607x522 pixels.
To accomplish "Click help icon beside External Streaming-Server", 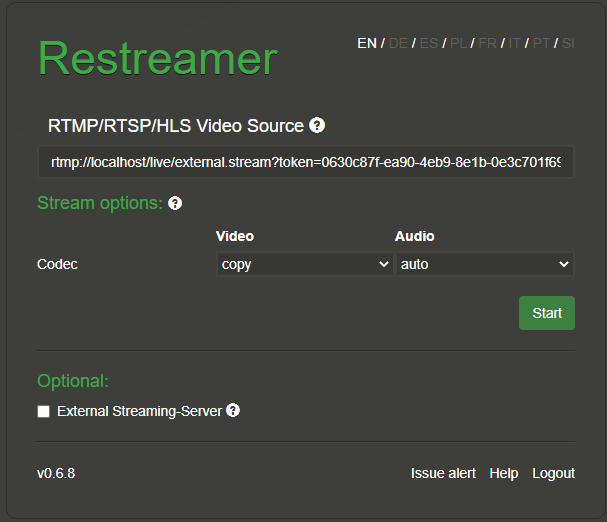I will (233, 410).
